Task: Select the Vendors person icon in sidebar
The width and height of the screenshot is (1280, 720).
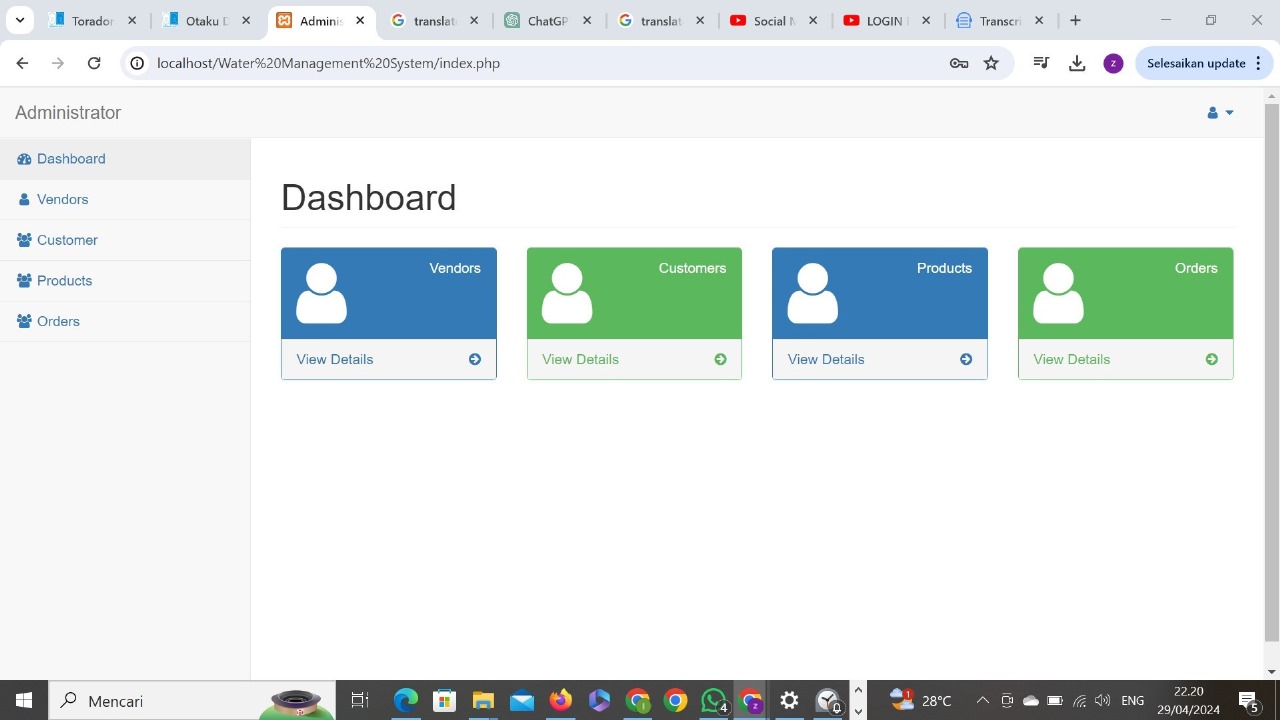Action: pyautogui.click(x=22, y=199)
